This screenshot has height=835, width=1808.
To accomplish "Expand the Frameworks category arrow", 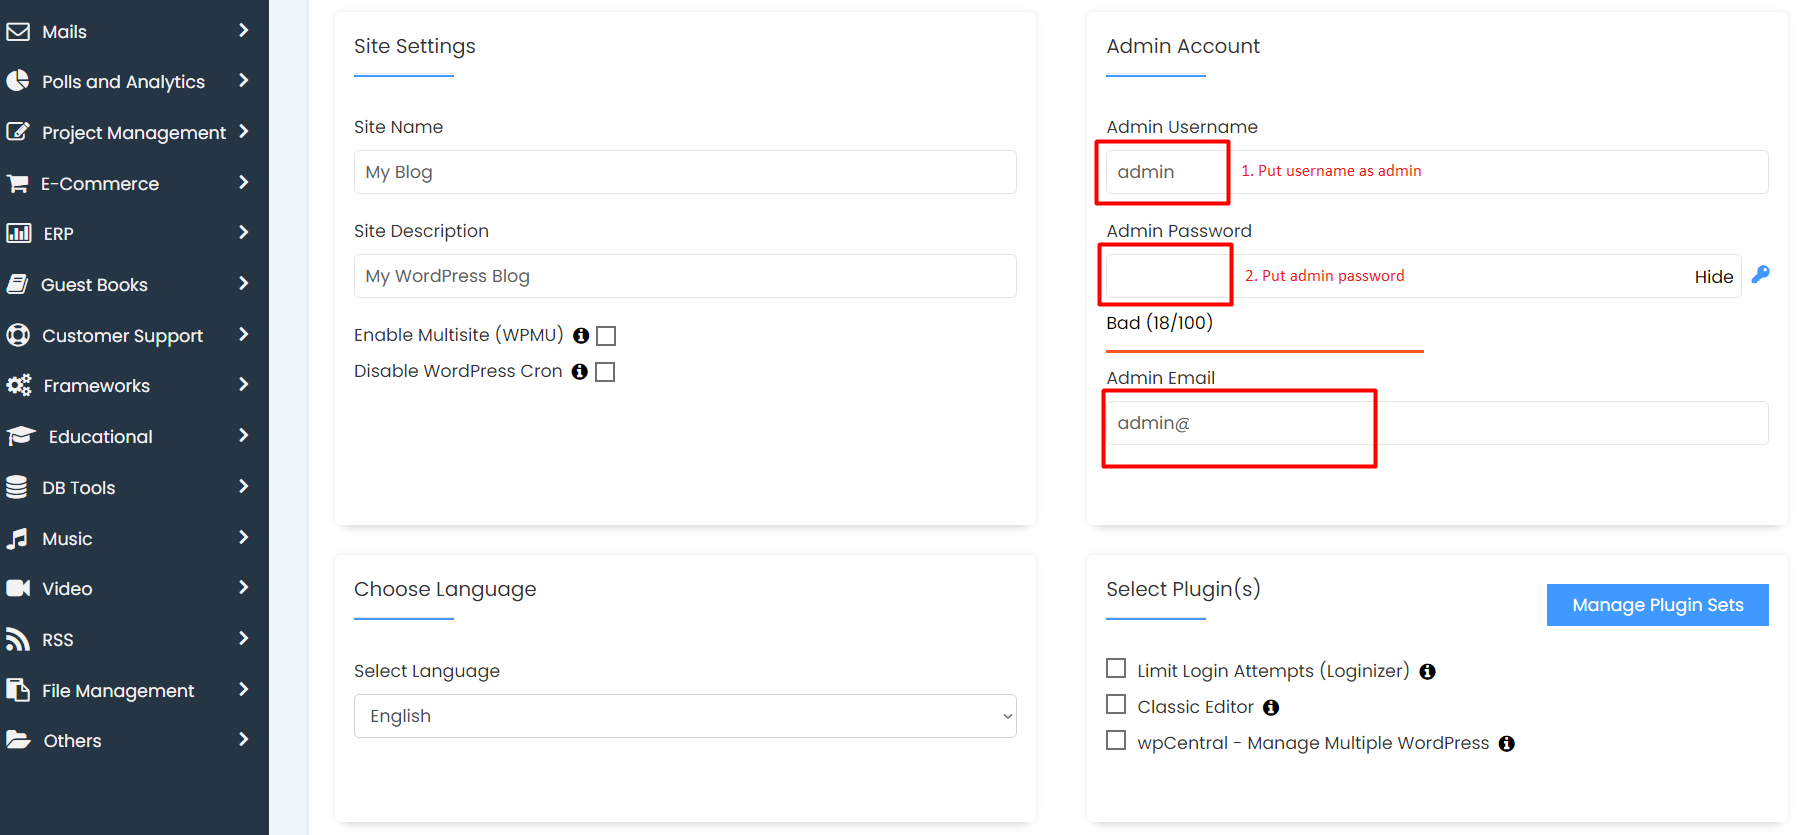I will coord(243,385).
